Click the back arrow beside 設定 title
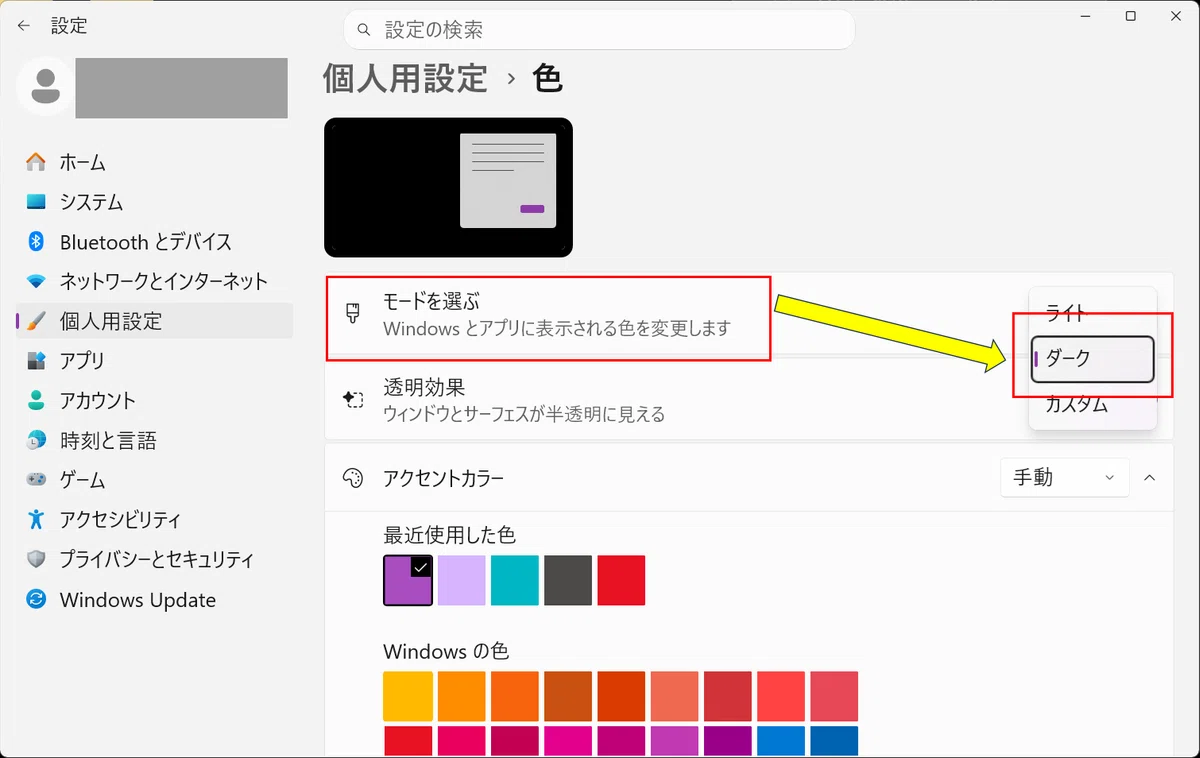1200x758 pixels. click(x=24, y=27)
